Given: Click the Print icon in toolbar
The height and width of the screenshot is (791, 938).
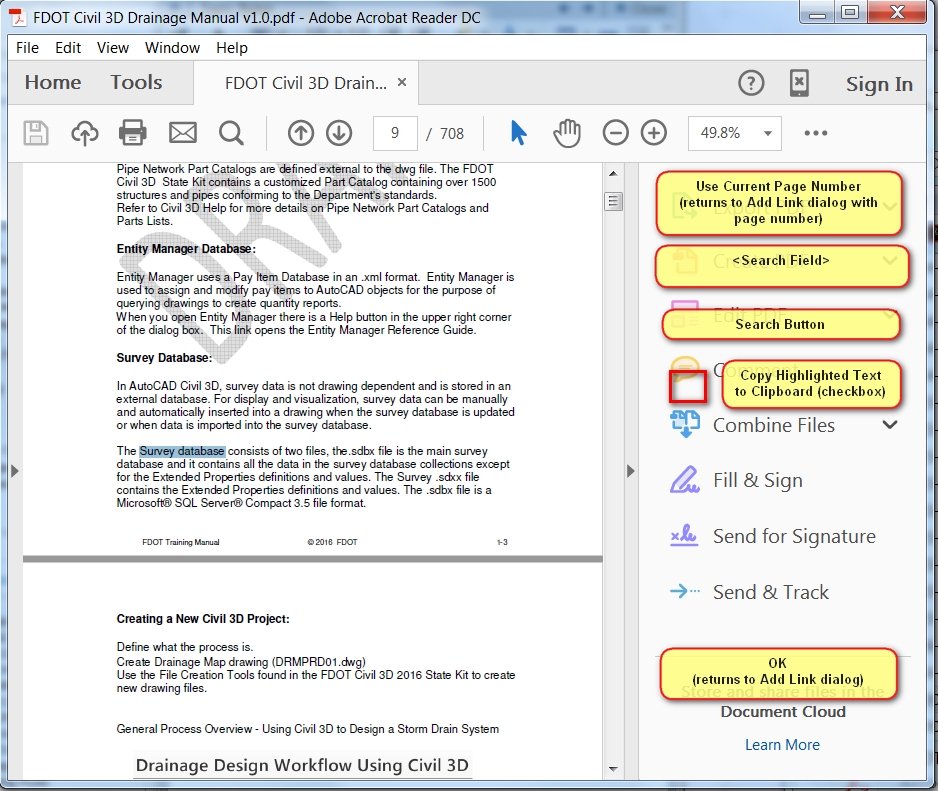Looking at the screenshot, I should [133, 133].
